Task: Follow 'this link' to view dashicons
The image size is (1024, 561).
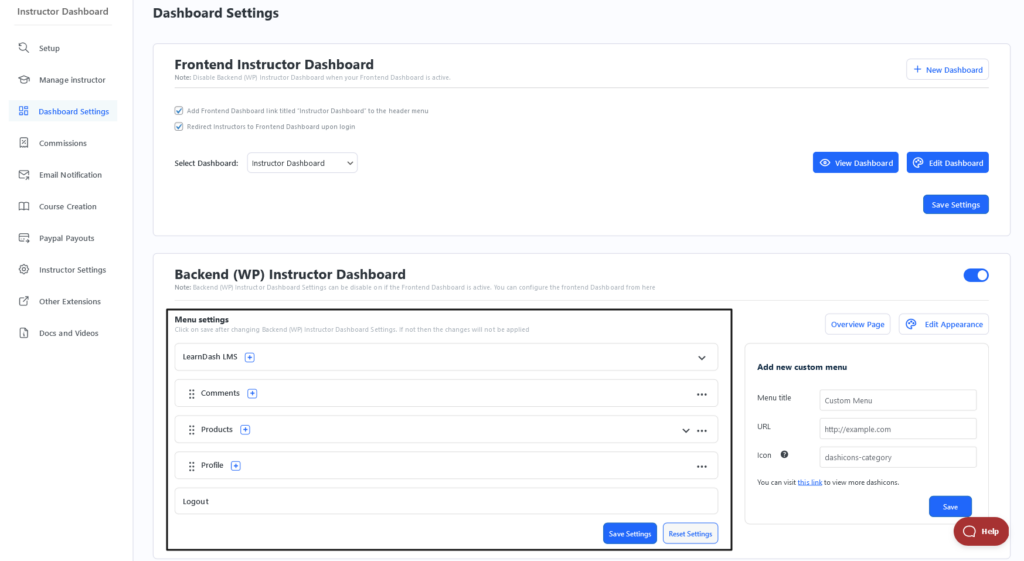Action: (x=809, y=482)
